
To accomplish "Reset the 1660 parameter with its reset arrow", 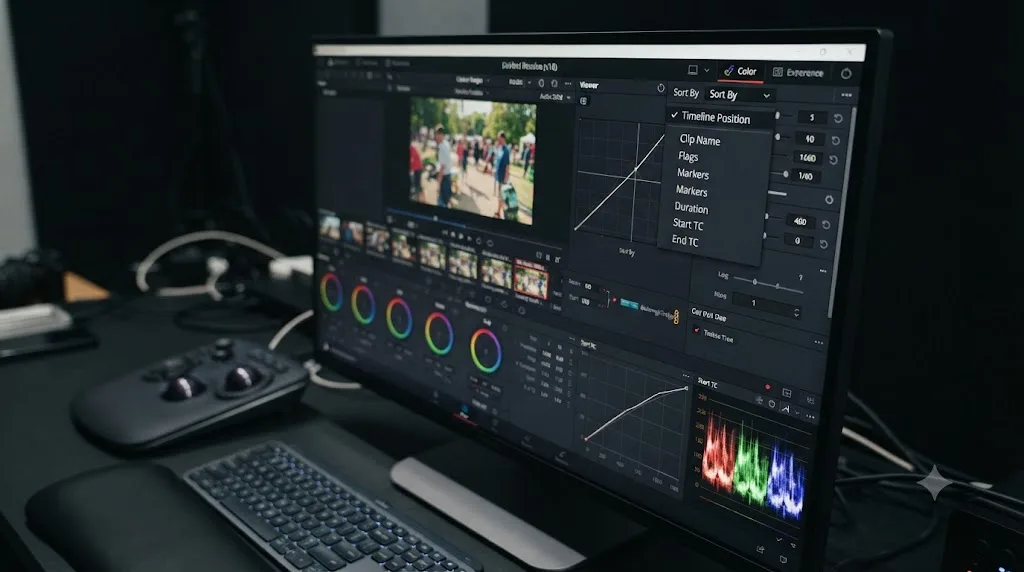I will pos(833,159).
